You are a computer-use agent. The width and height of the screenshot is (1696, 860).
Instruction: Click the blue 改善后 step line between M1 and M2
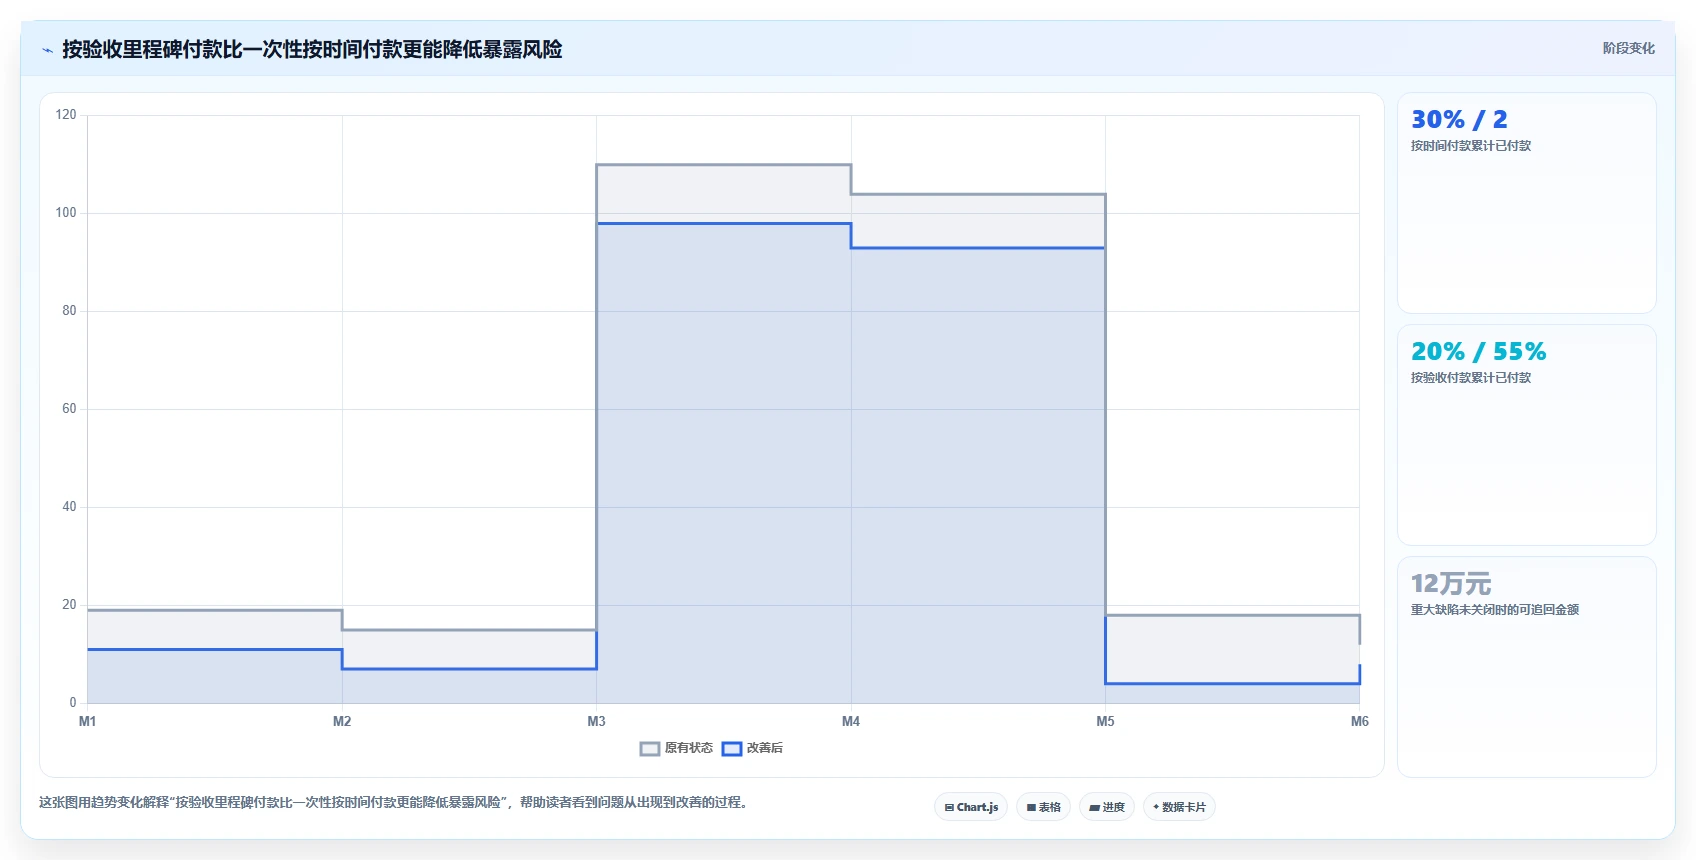(215, 650)
